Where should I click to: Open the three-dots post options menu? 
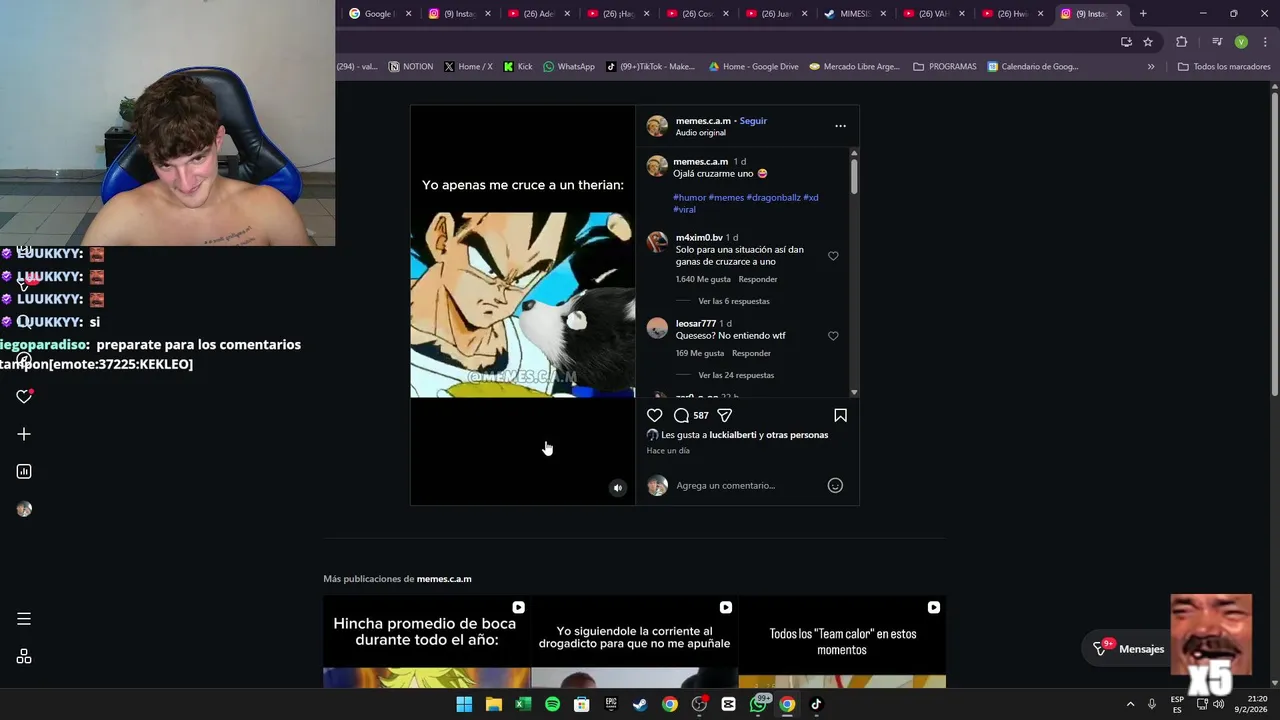pyautogui.click(x=840, y=126)
